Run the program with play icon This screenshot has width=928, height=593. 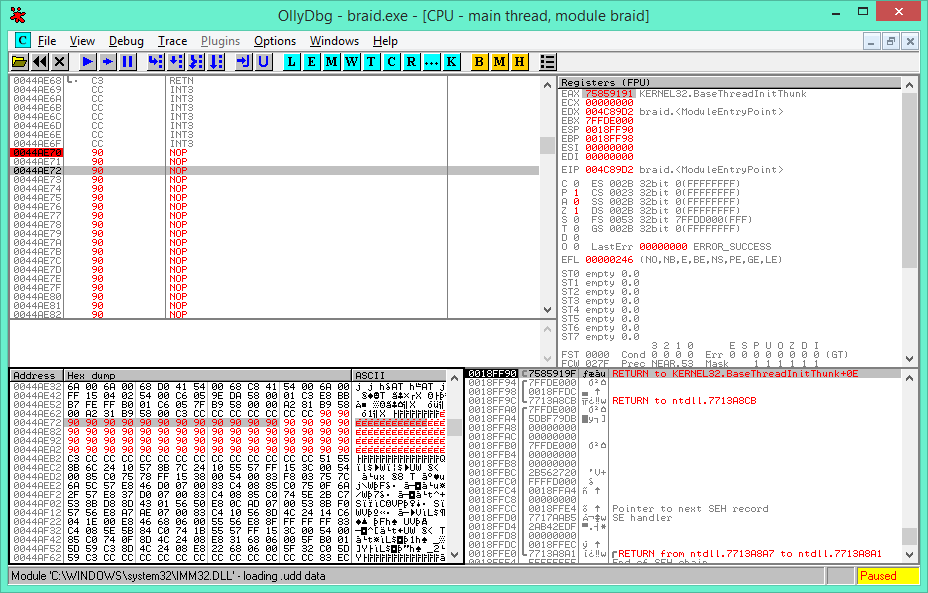tap(88, 62)
